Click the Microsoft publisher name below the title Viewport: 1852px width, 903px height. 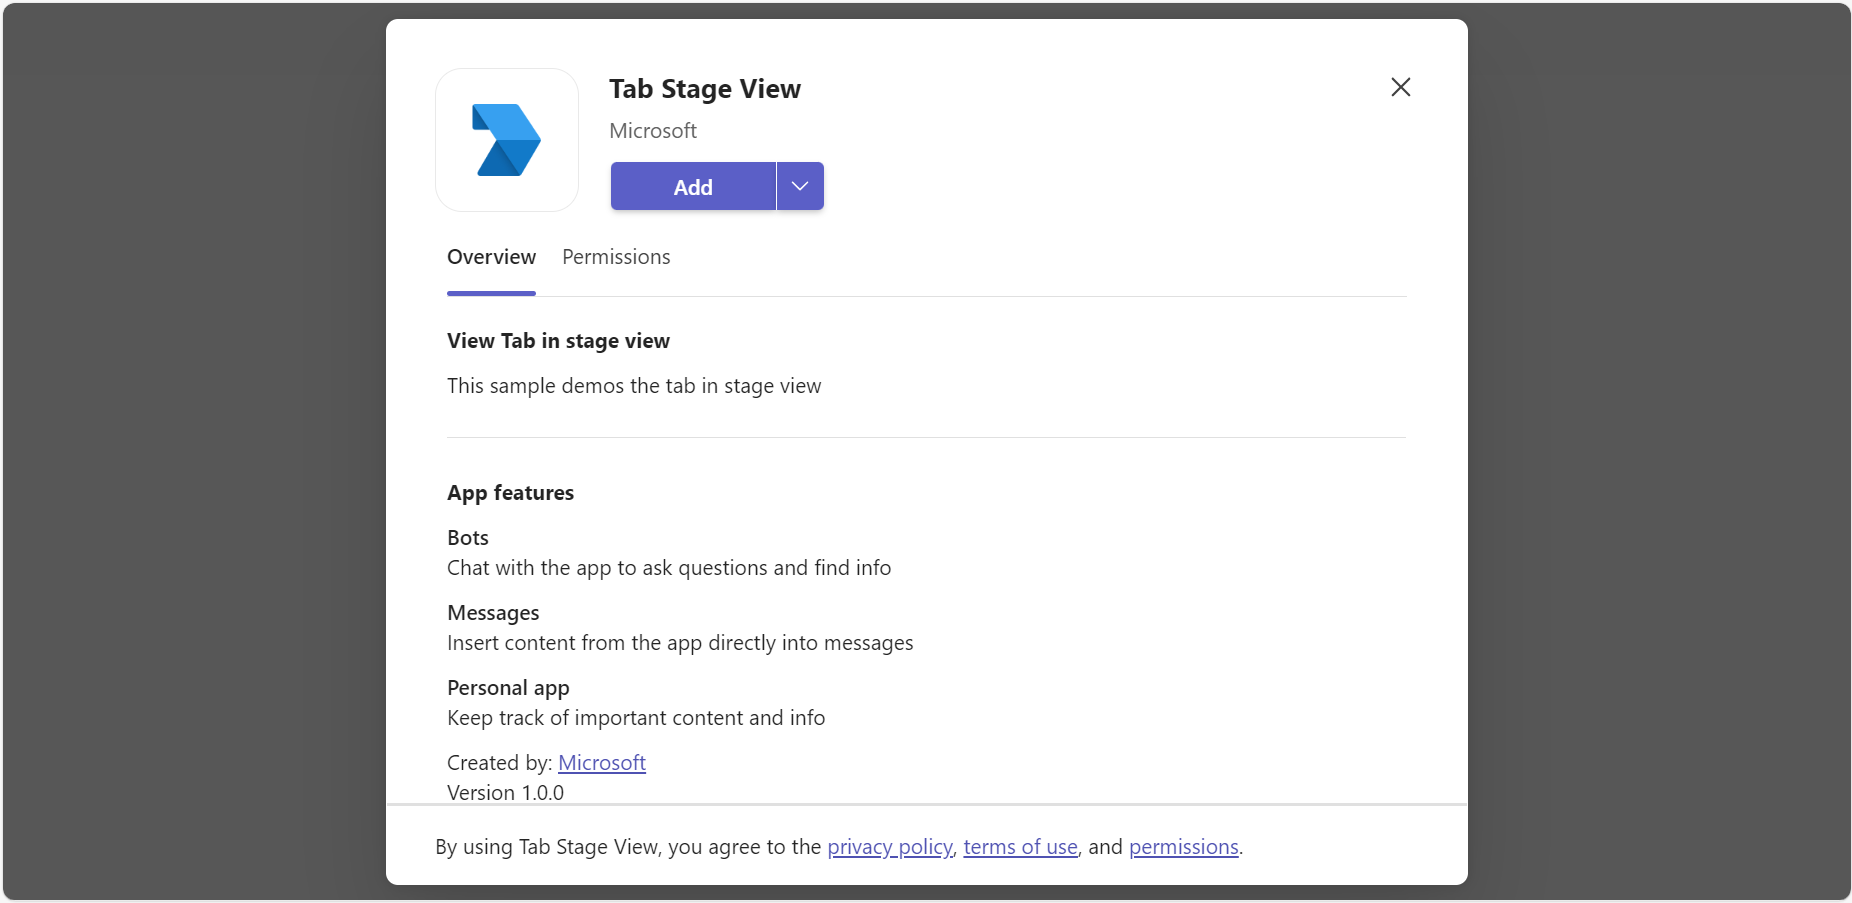pos(653,131)
